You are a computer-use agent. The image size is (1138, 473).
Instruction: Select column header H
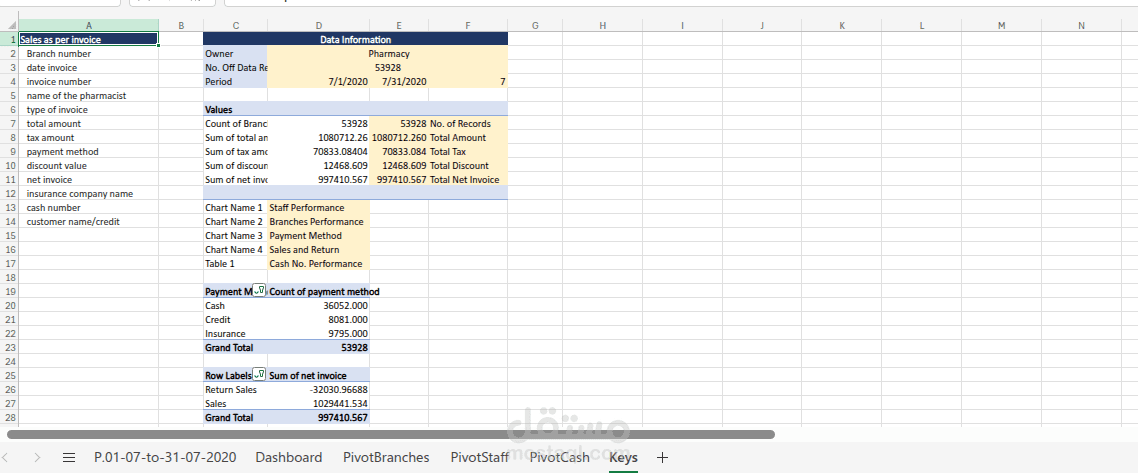coord(603,26)
